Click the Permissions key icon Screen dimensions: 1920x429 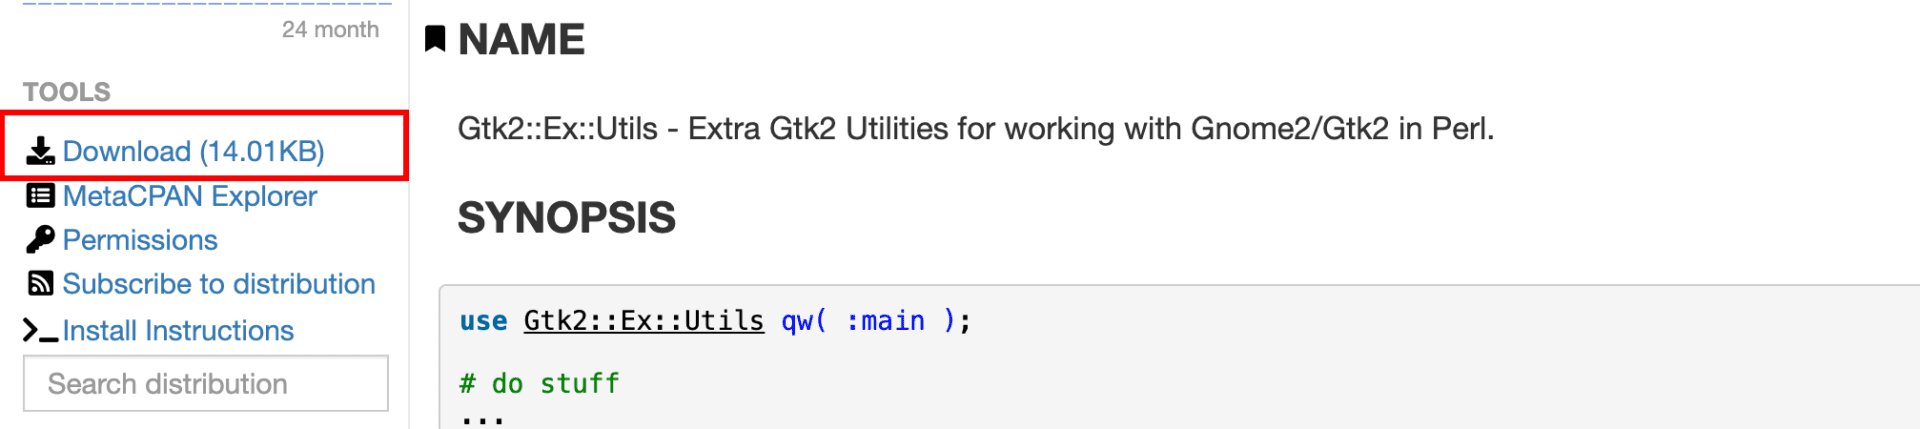point(40,240)
